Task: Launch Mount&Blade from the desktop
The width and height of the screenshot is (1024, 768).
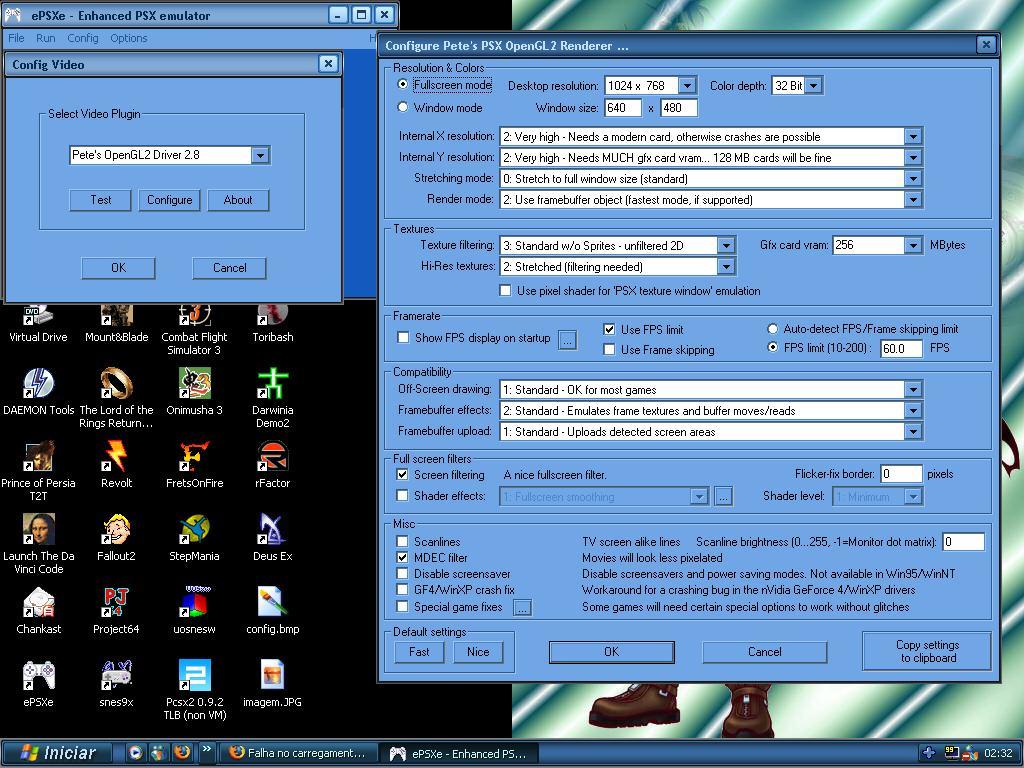Action: tap(116, 325)
